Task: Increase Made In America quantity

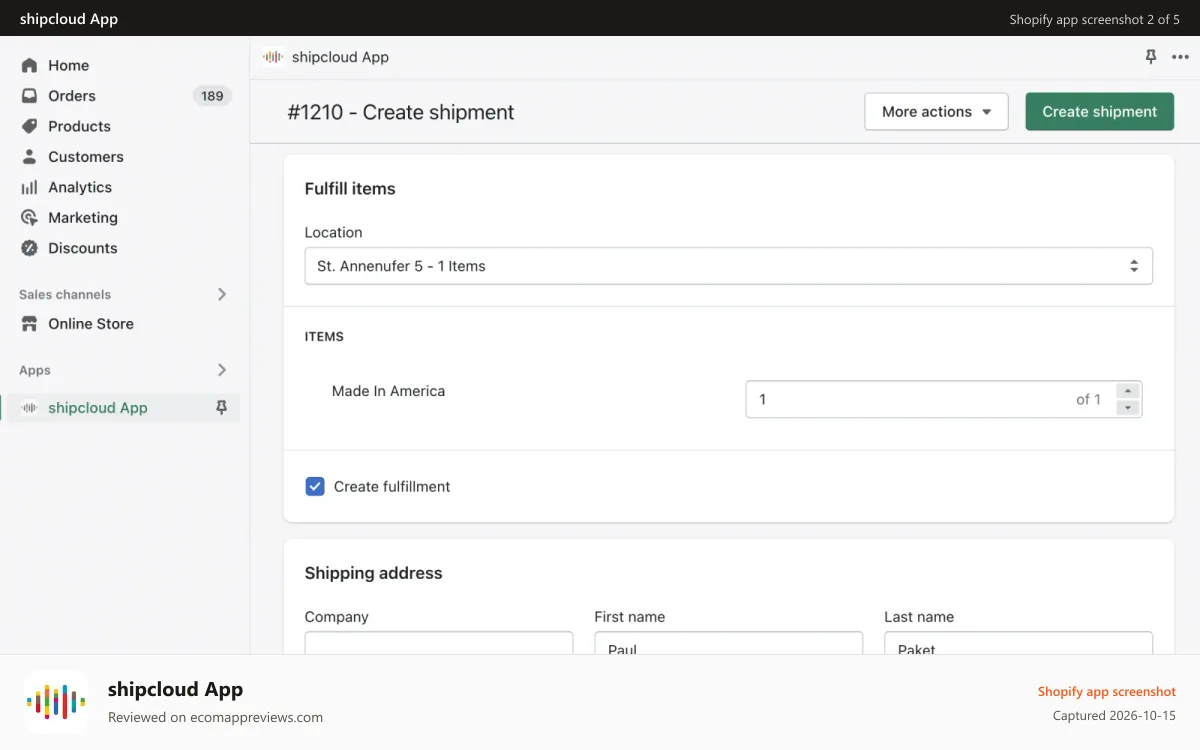Action: (1128, 391)
